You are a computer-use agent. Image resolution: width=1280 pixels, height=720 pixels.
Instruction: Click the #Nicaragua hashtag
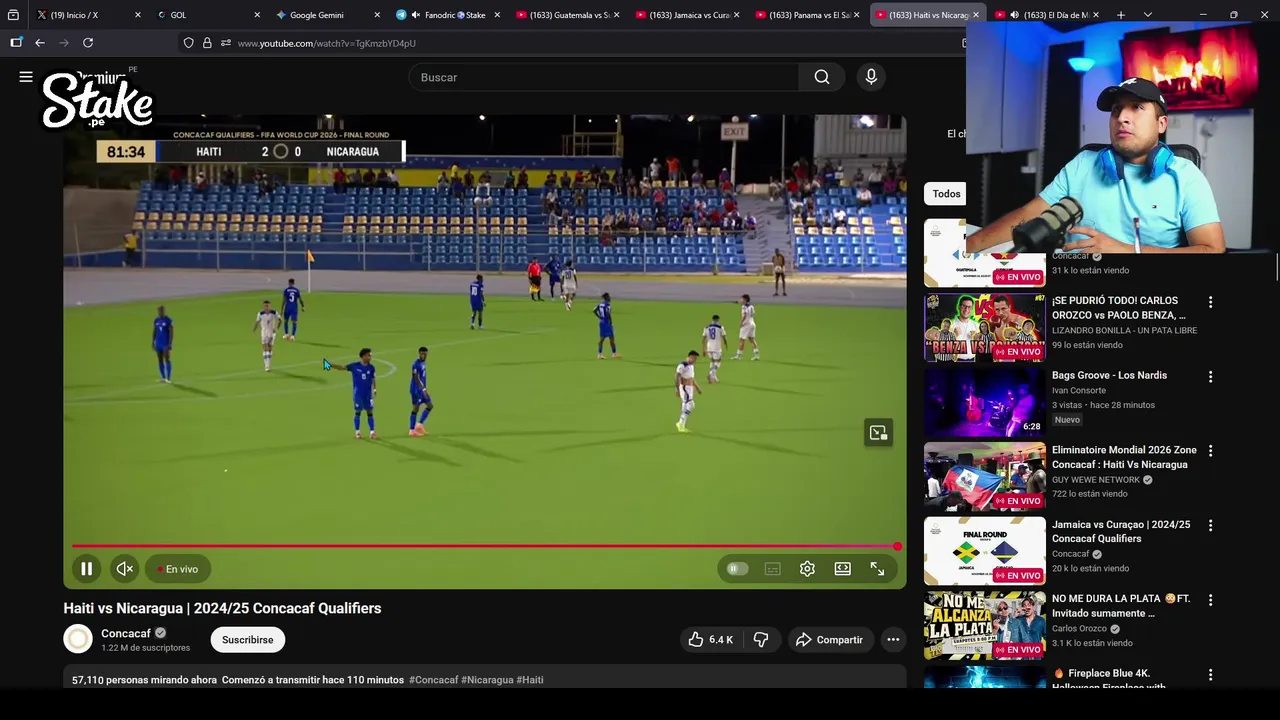(x=487, y=680)
